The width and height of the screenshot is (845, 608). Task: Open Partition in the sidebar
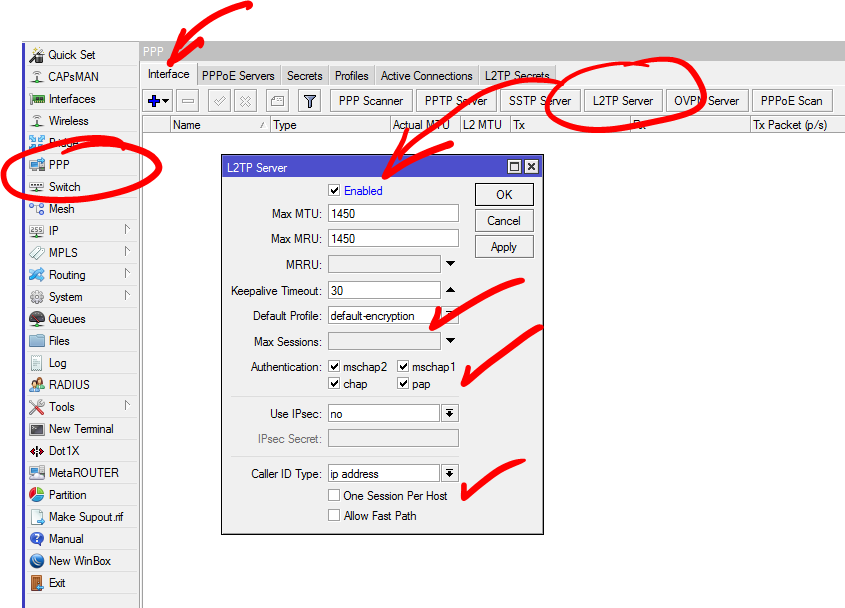[67, 495]
